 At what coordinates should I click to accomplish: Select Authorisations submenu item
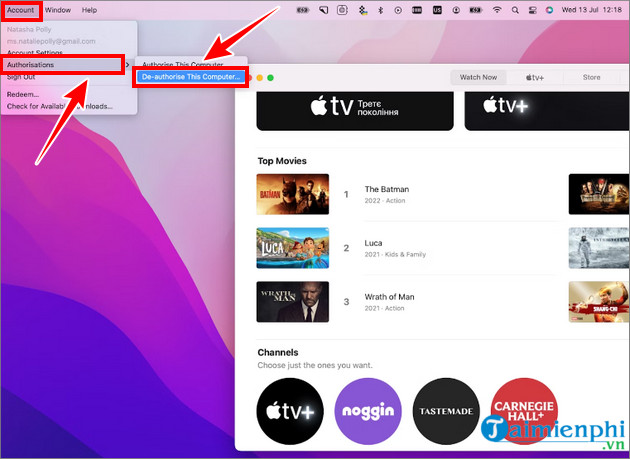62,65
